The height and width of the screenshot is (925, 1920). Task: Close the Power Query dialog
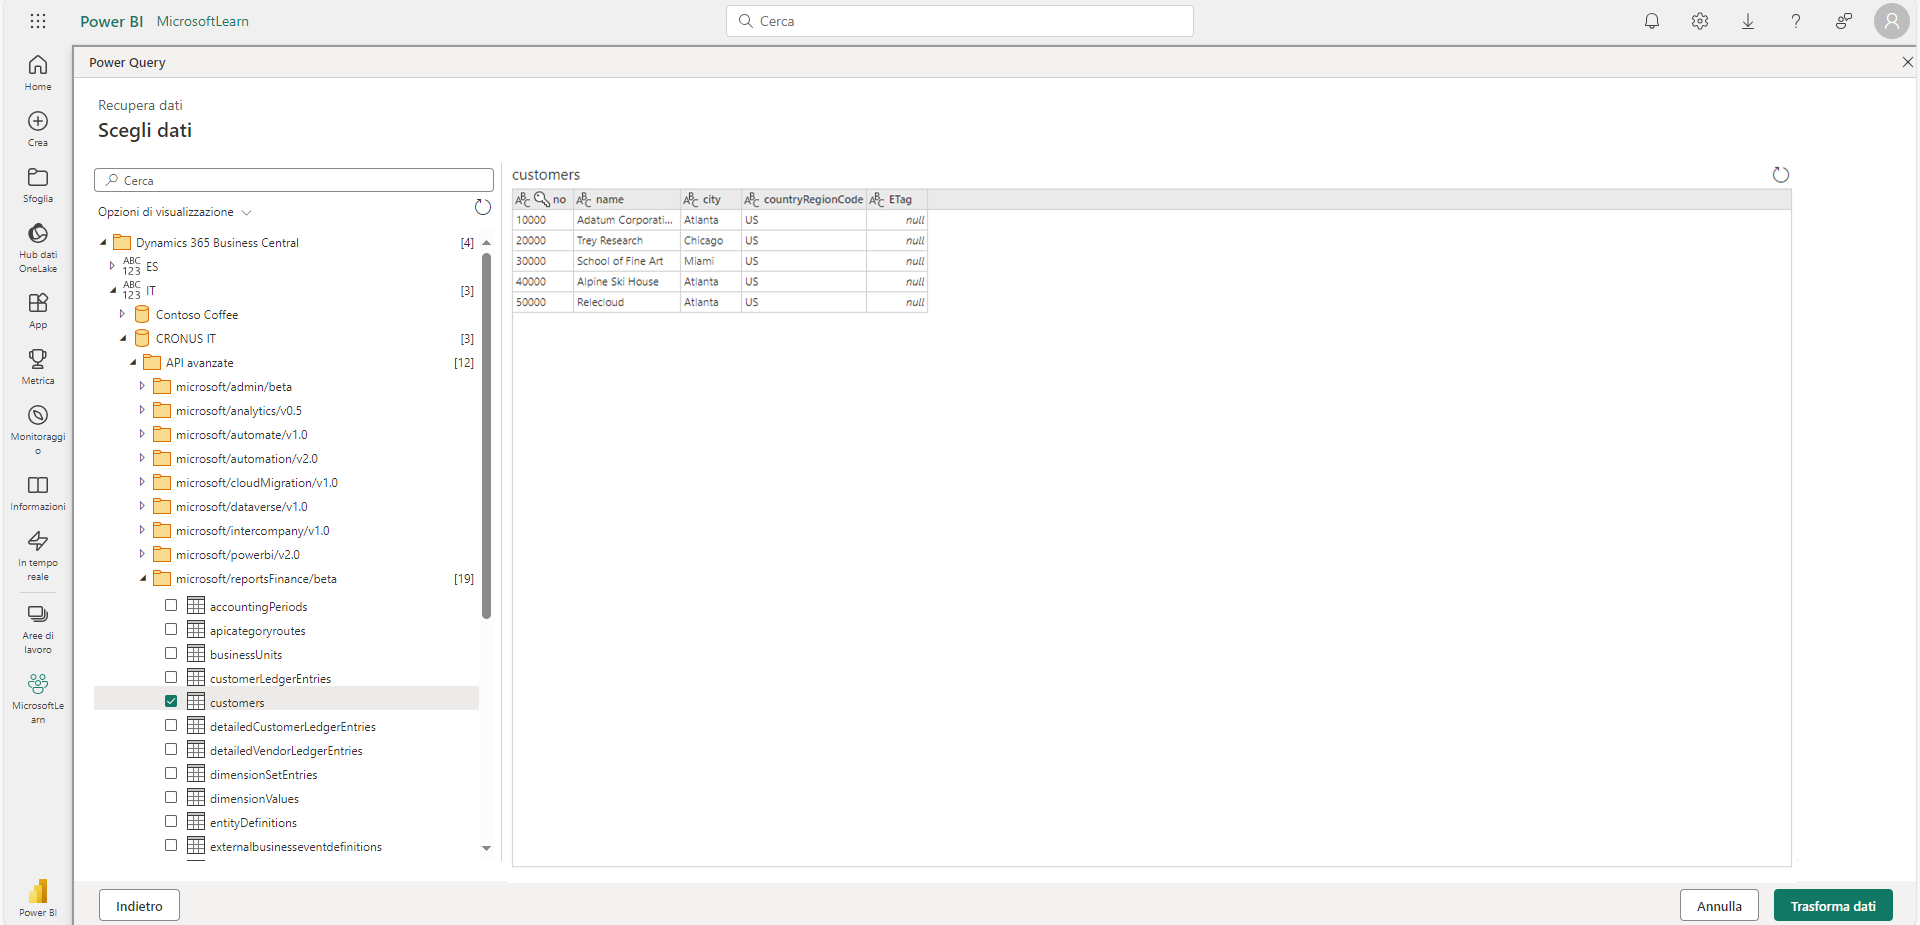point(1907,62)
